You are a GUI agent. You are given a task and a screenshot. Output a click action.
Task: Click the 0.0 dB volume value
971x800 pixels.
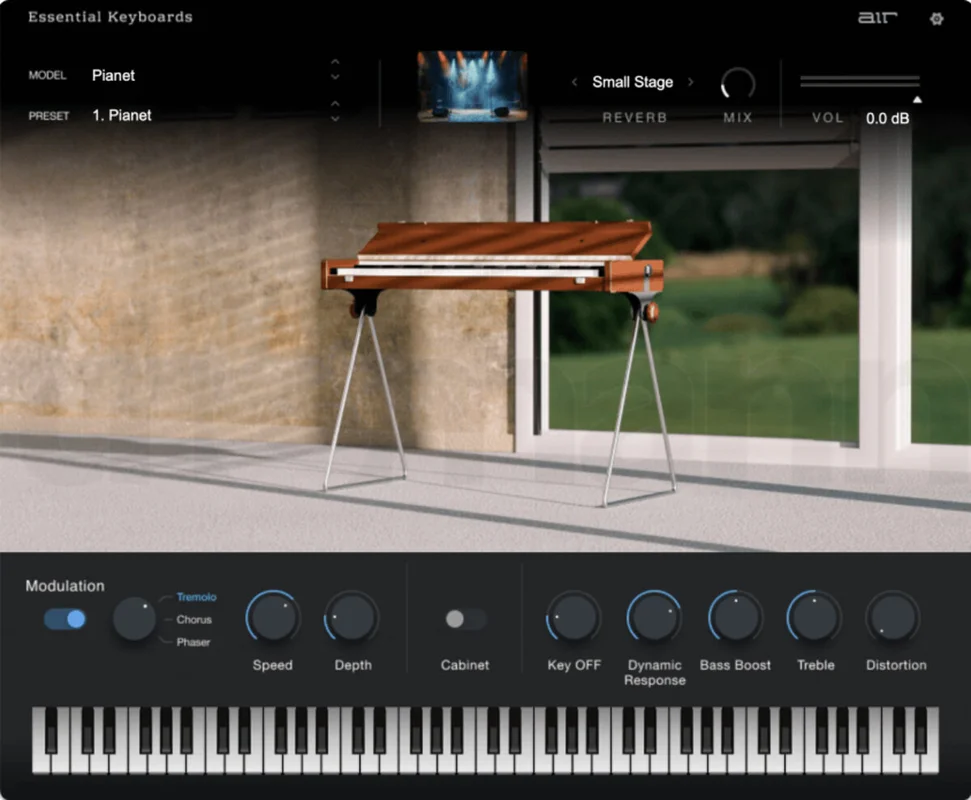click(887, 118)
